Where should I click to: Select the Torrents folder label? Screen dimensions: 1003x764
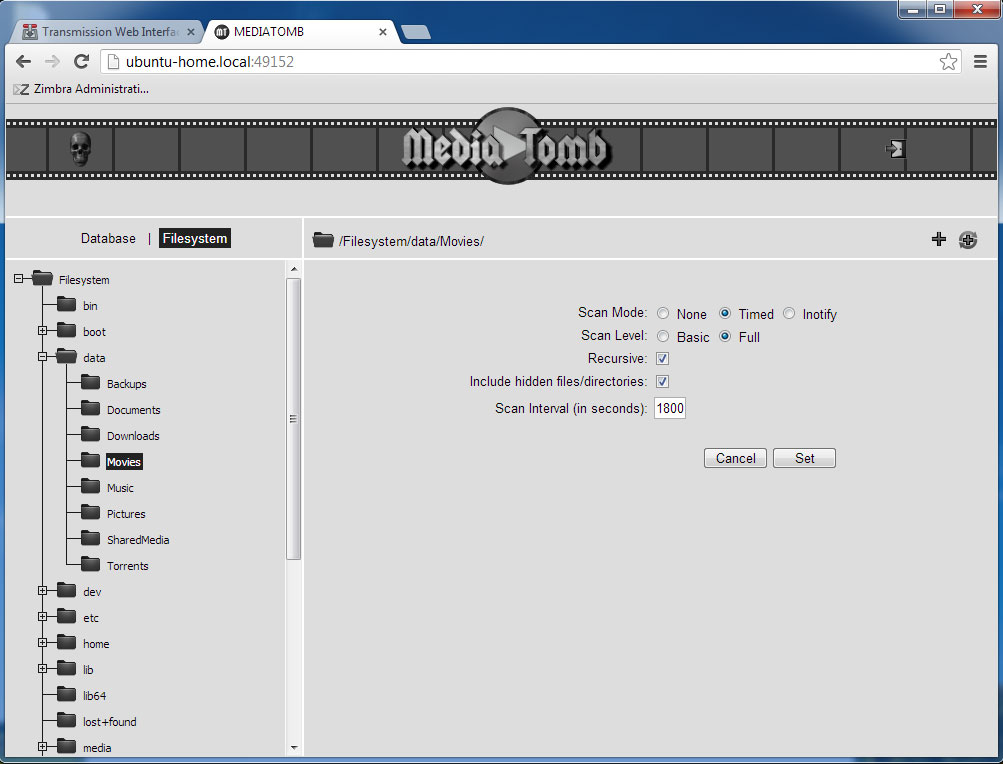point(127,566)
